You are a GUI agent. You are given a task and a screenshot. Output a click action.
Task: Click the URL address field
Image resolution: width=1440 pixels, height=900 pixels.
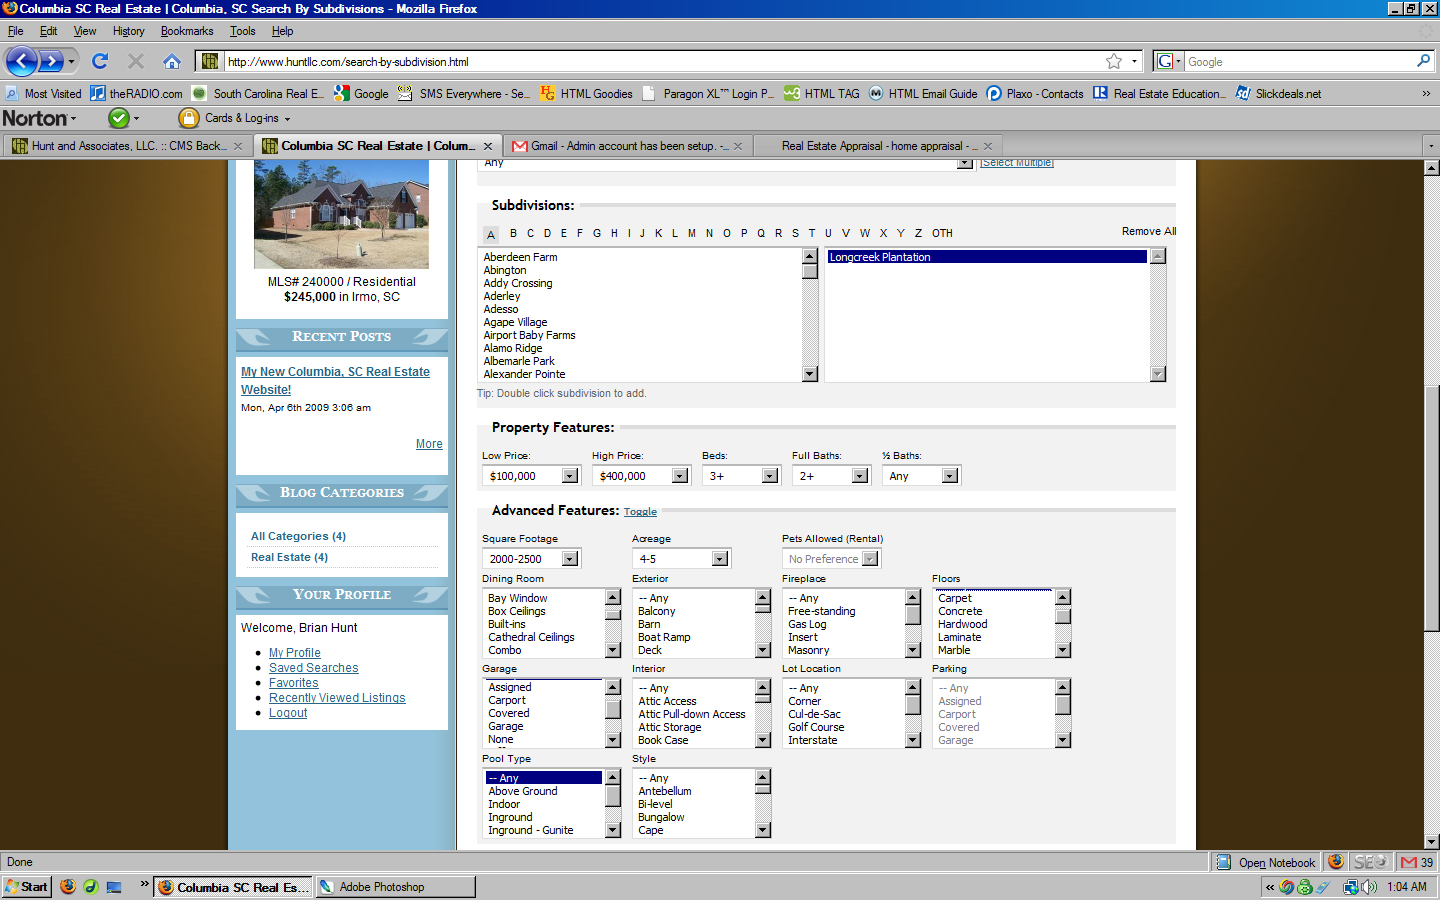[x=660, y=62]
